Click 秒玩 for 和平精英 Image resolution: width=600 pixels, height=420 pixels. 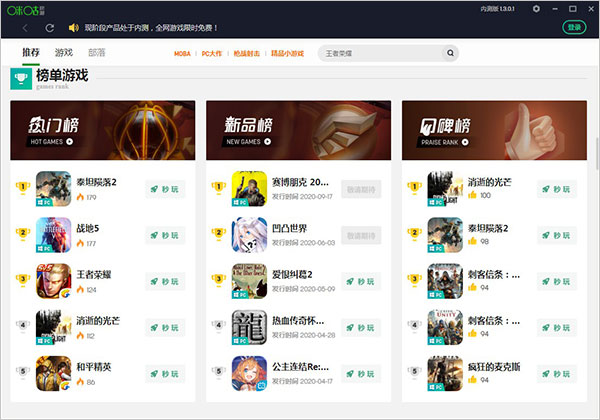165,374
